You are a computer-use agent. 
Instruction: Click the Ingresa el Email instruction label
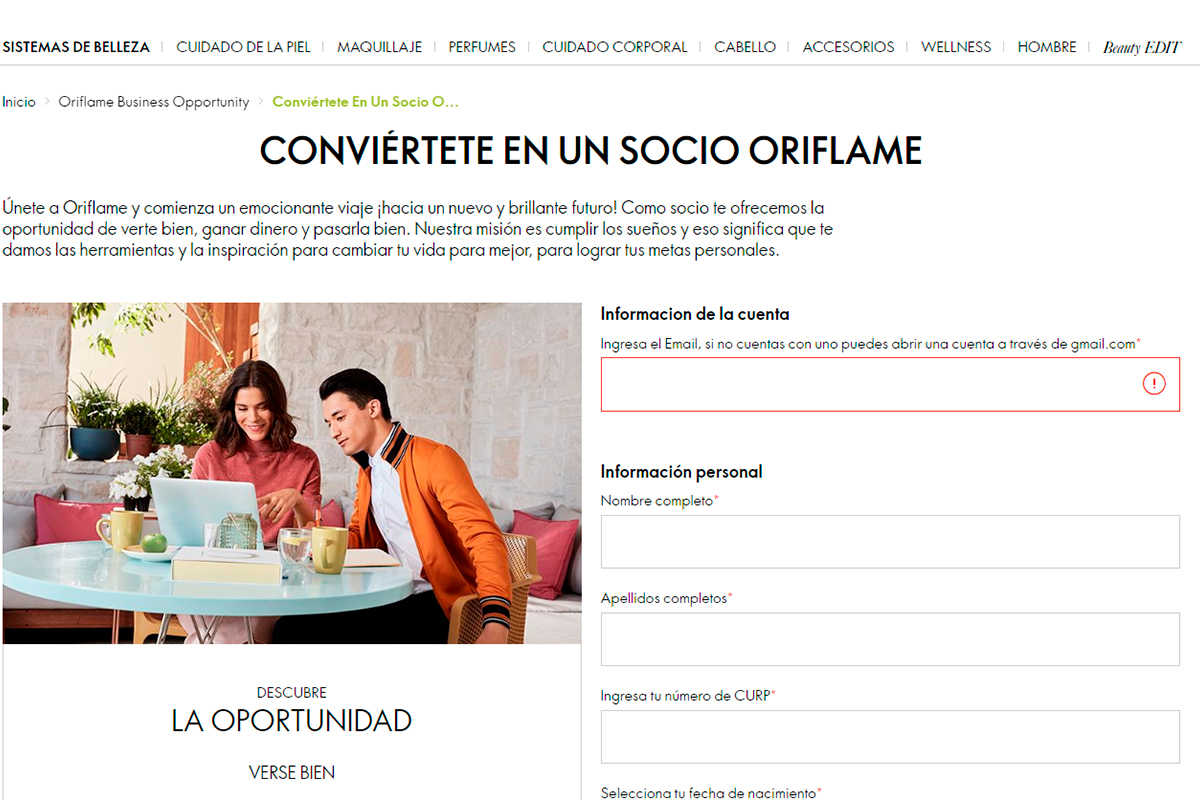871,343
